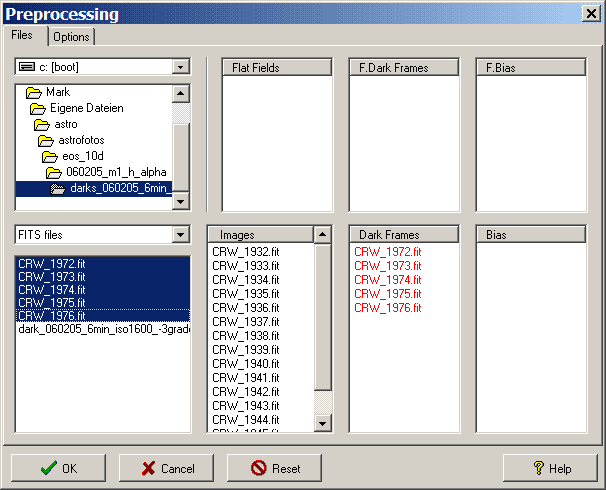Click the Reset button
This screenshot has width=606, height=490.
tap(274, 468)
